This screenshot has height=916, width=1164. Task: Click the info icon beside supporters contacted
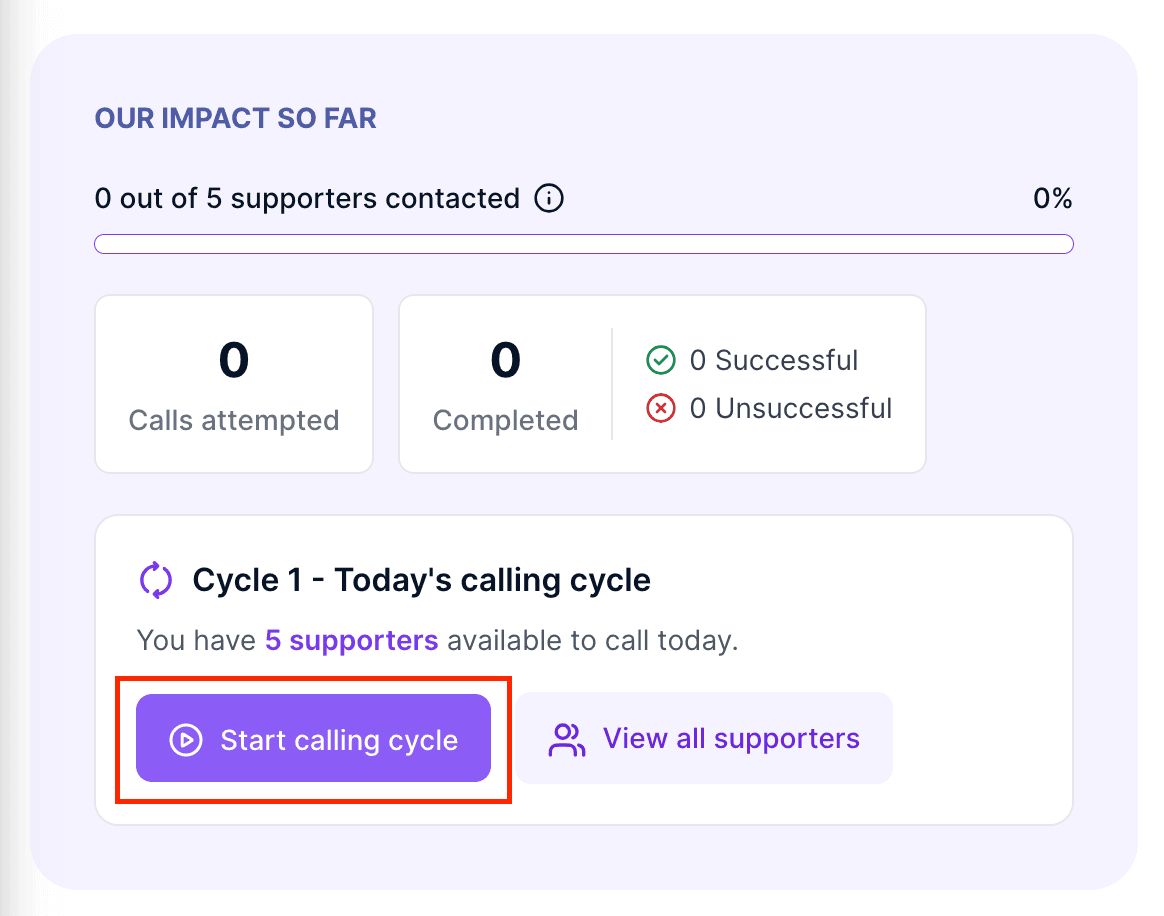(x=548, y=198)
